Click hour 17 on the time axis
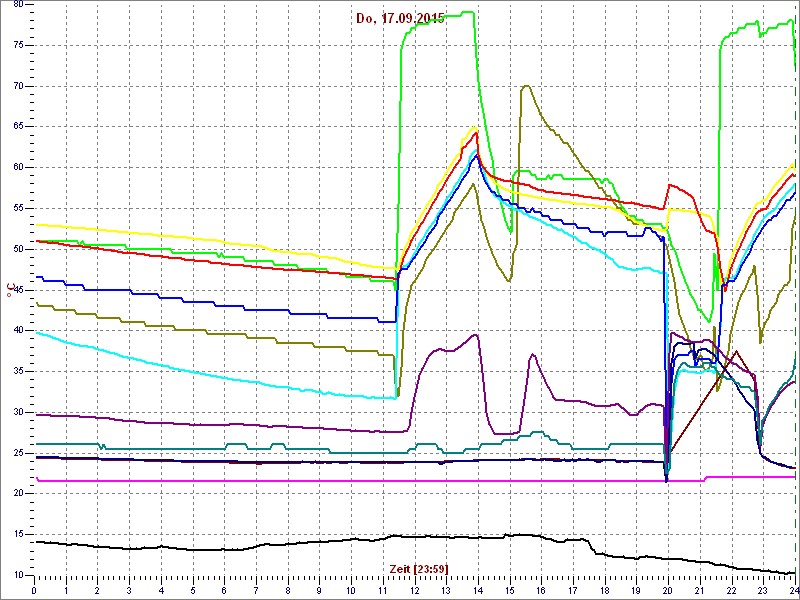 pyautogui.click(x=573, y=591)
